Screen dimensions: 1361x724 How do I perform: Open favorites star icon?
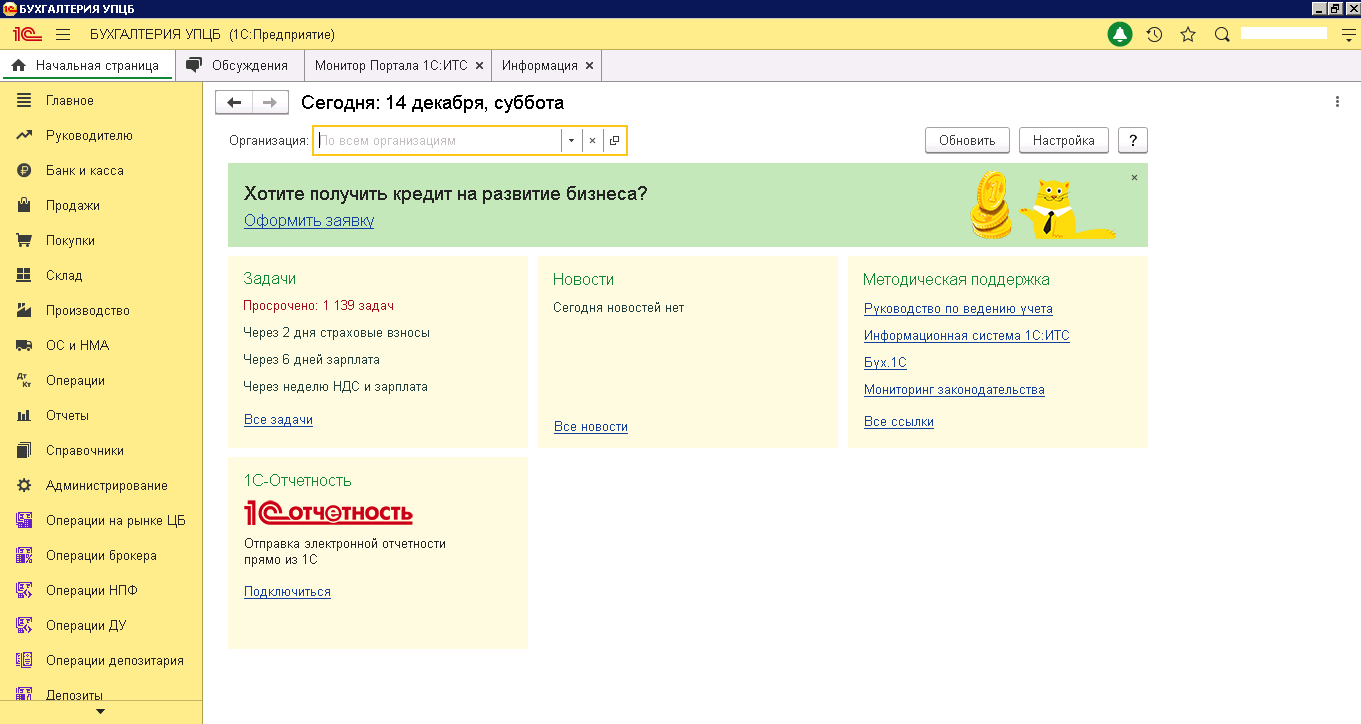click(1188, 34)
